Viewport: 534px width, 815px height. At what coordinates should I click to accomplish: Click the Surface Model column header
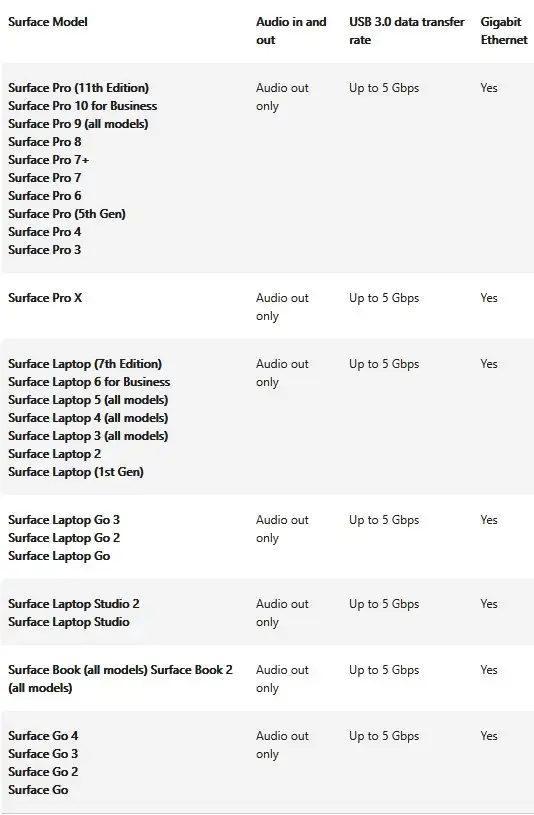48,22
